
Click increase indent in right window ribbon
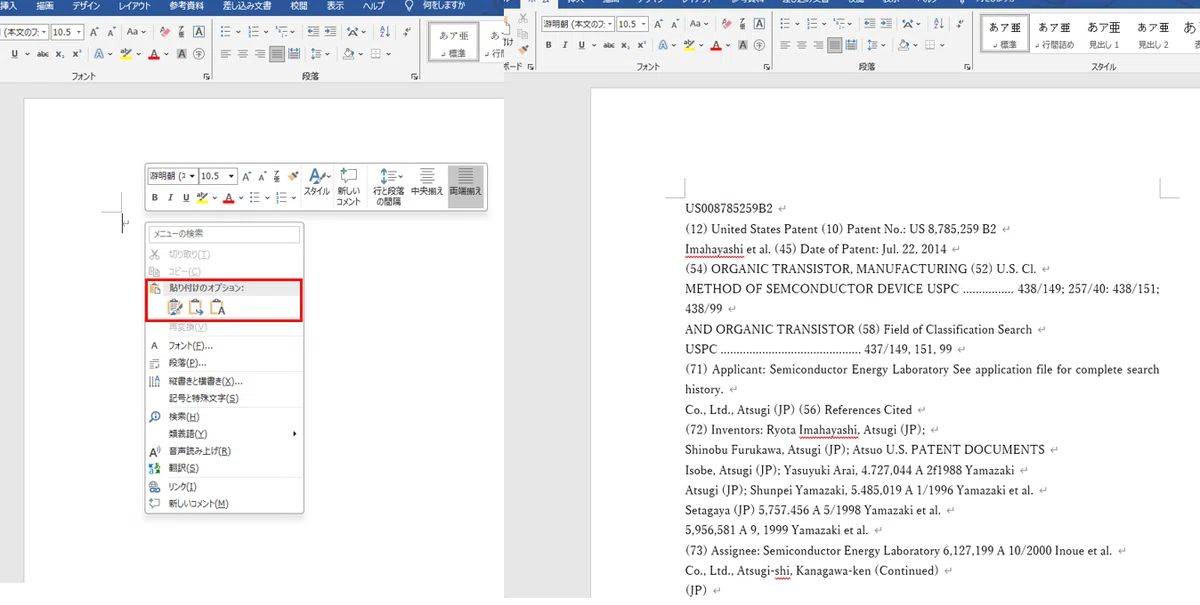click(x=886, y=24)
